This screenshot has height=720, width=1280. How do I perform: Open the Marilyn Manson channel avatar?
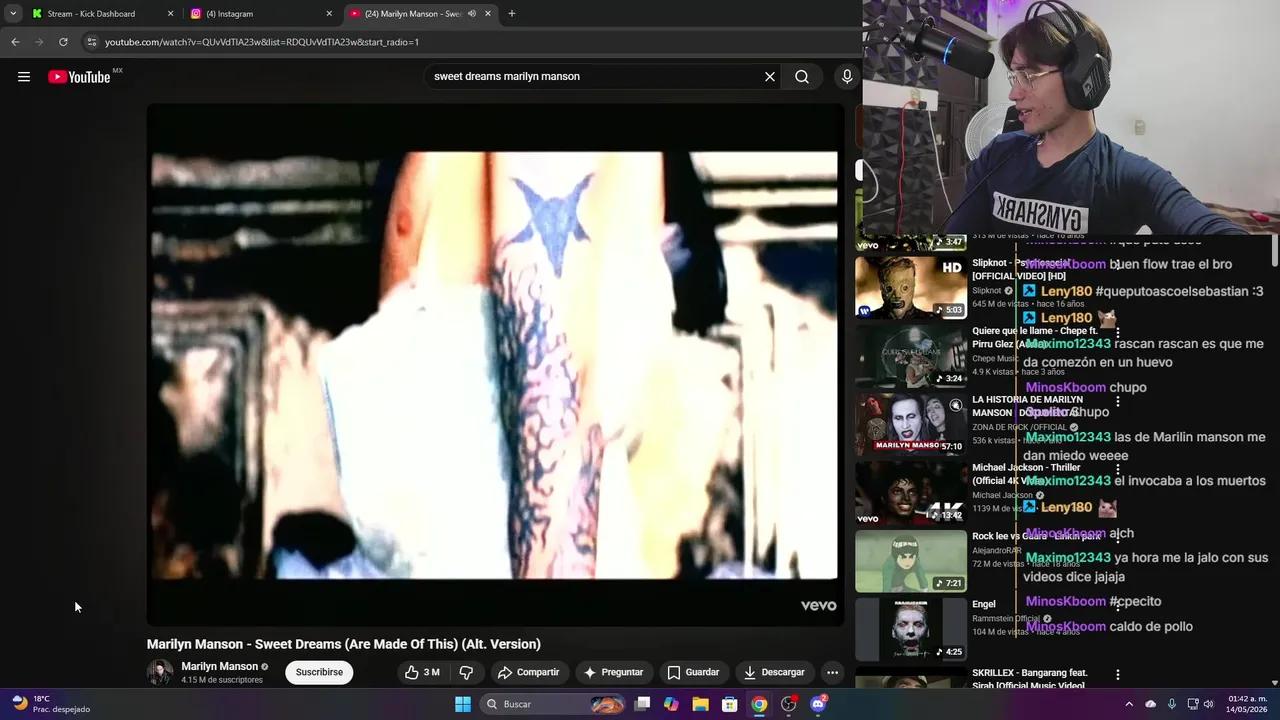[160, 672]
